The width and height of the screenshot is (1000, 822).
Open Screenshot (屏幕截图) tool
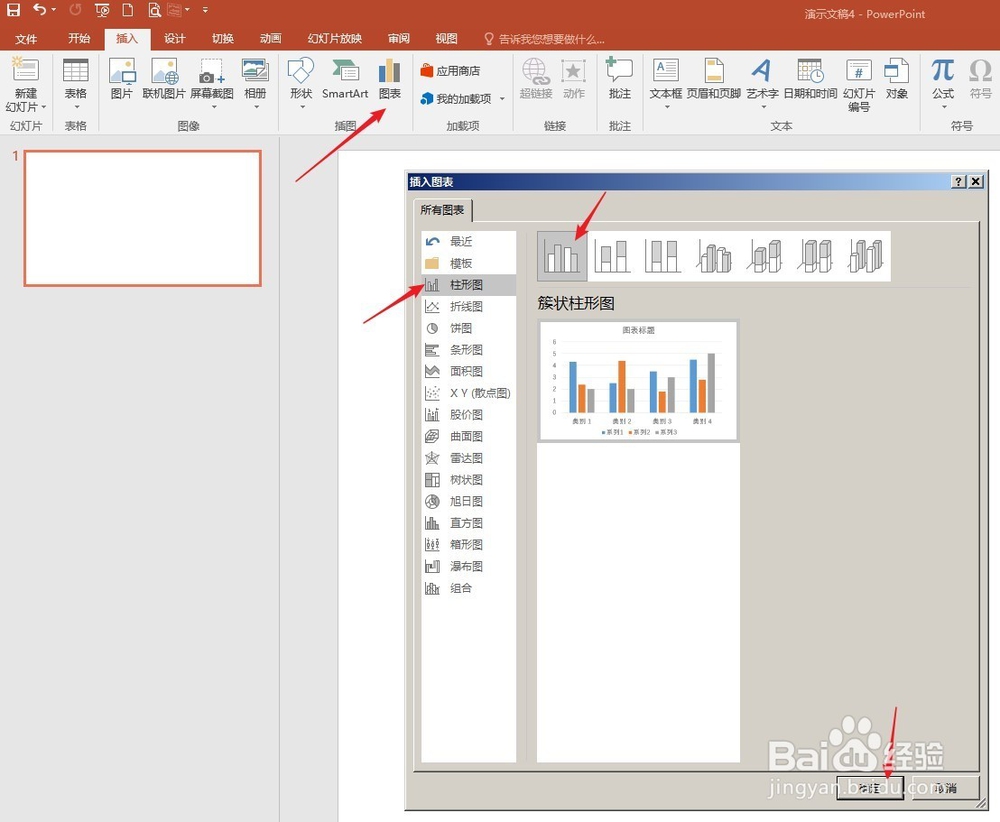point(212,82)
